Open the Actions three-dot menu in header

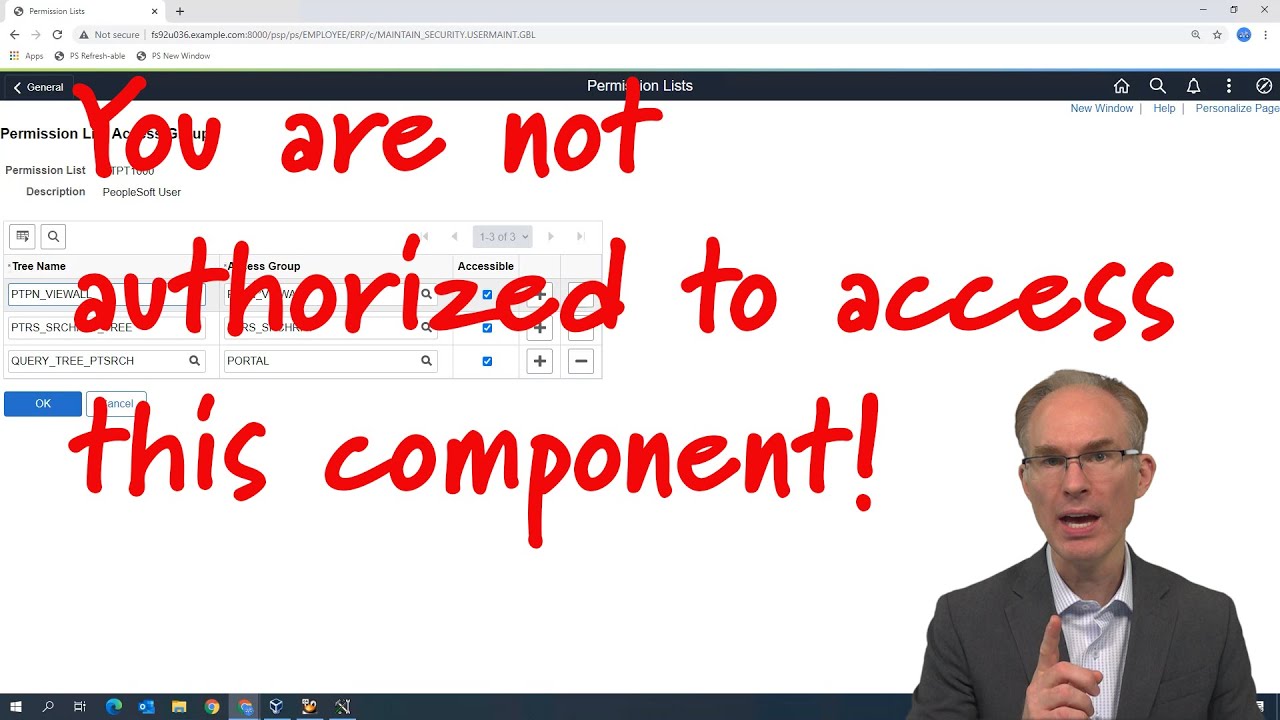tap(1229, 86)
